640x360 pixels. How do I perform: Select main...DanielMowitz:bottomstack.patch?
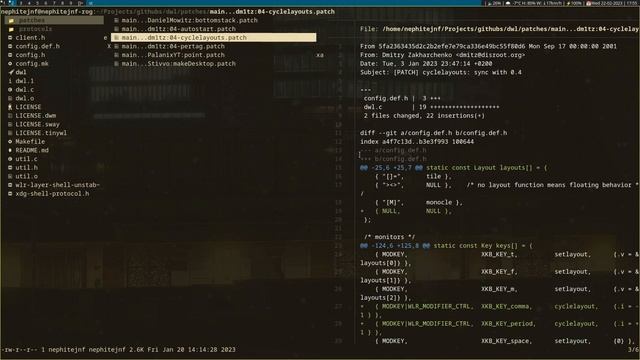(x=189, y=20)
